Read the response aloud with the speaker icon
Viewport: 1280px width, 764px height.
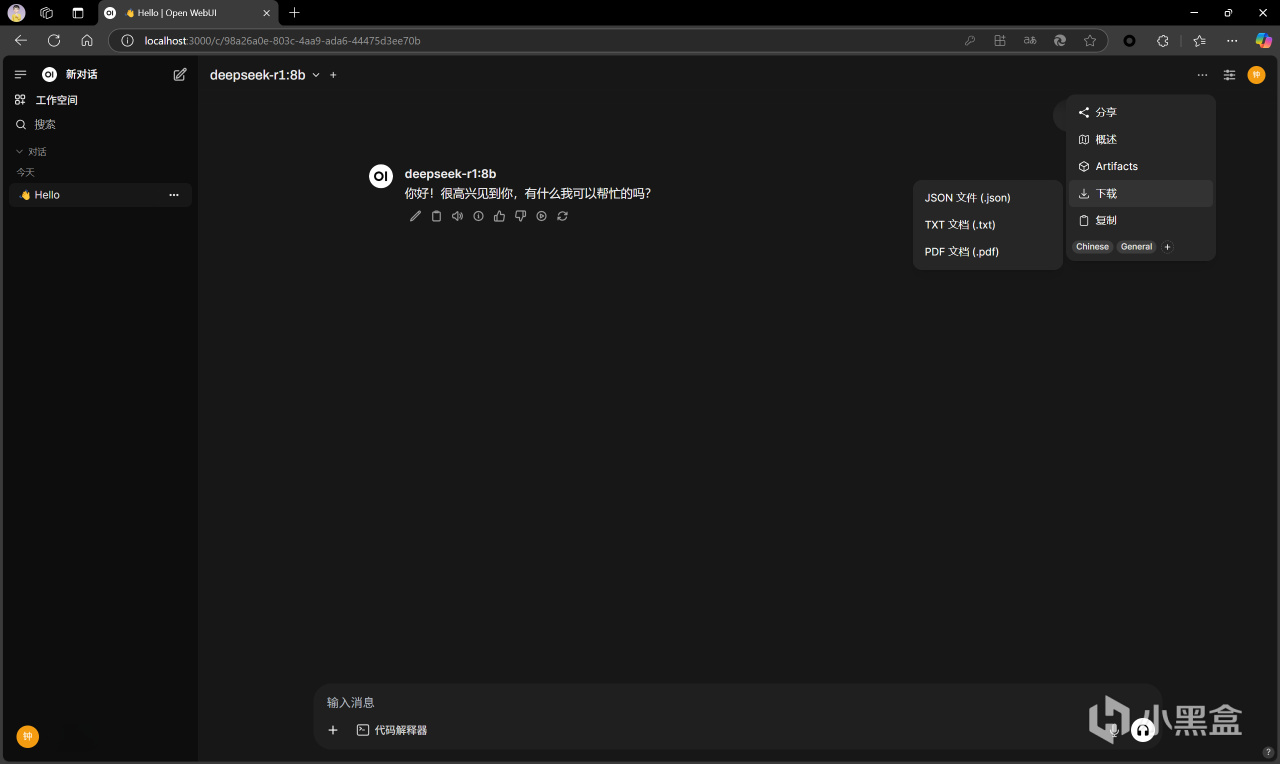click(x=457, y=216)
